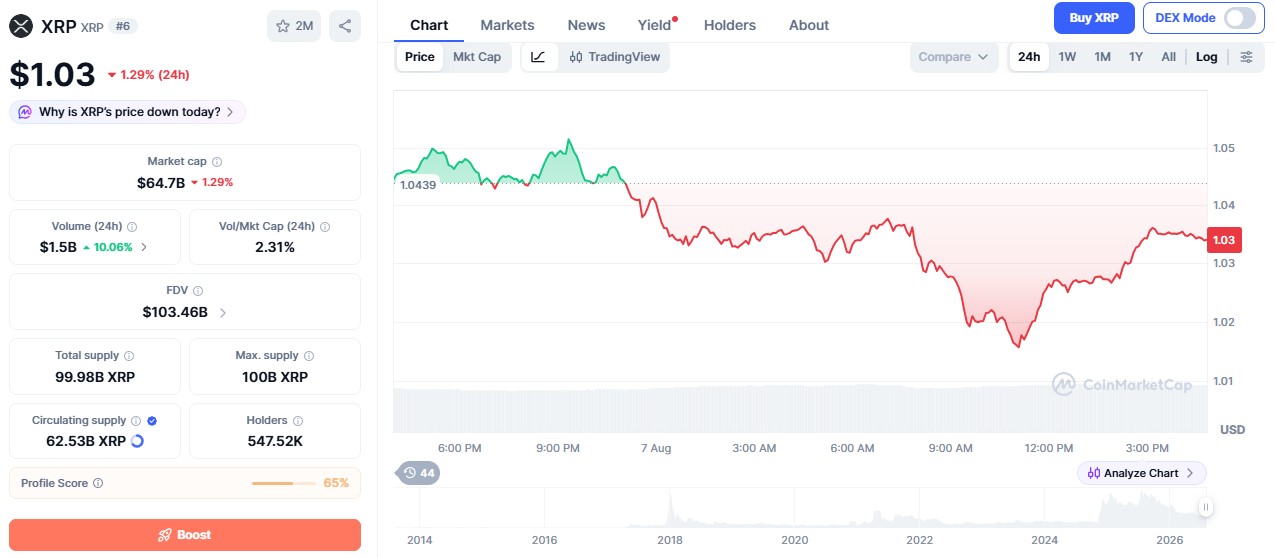The width and height of the screenshot is (1275, 558).
Task: Select 1W time range
Action: click(x=1067, y=57)
